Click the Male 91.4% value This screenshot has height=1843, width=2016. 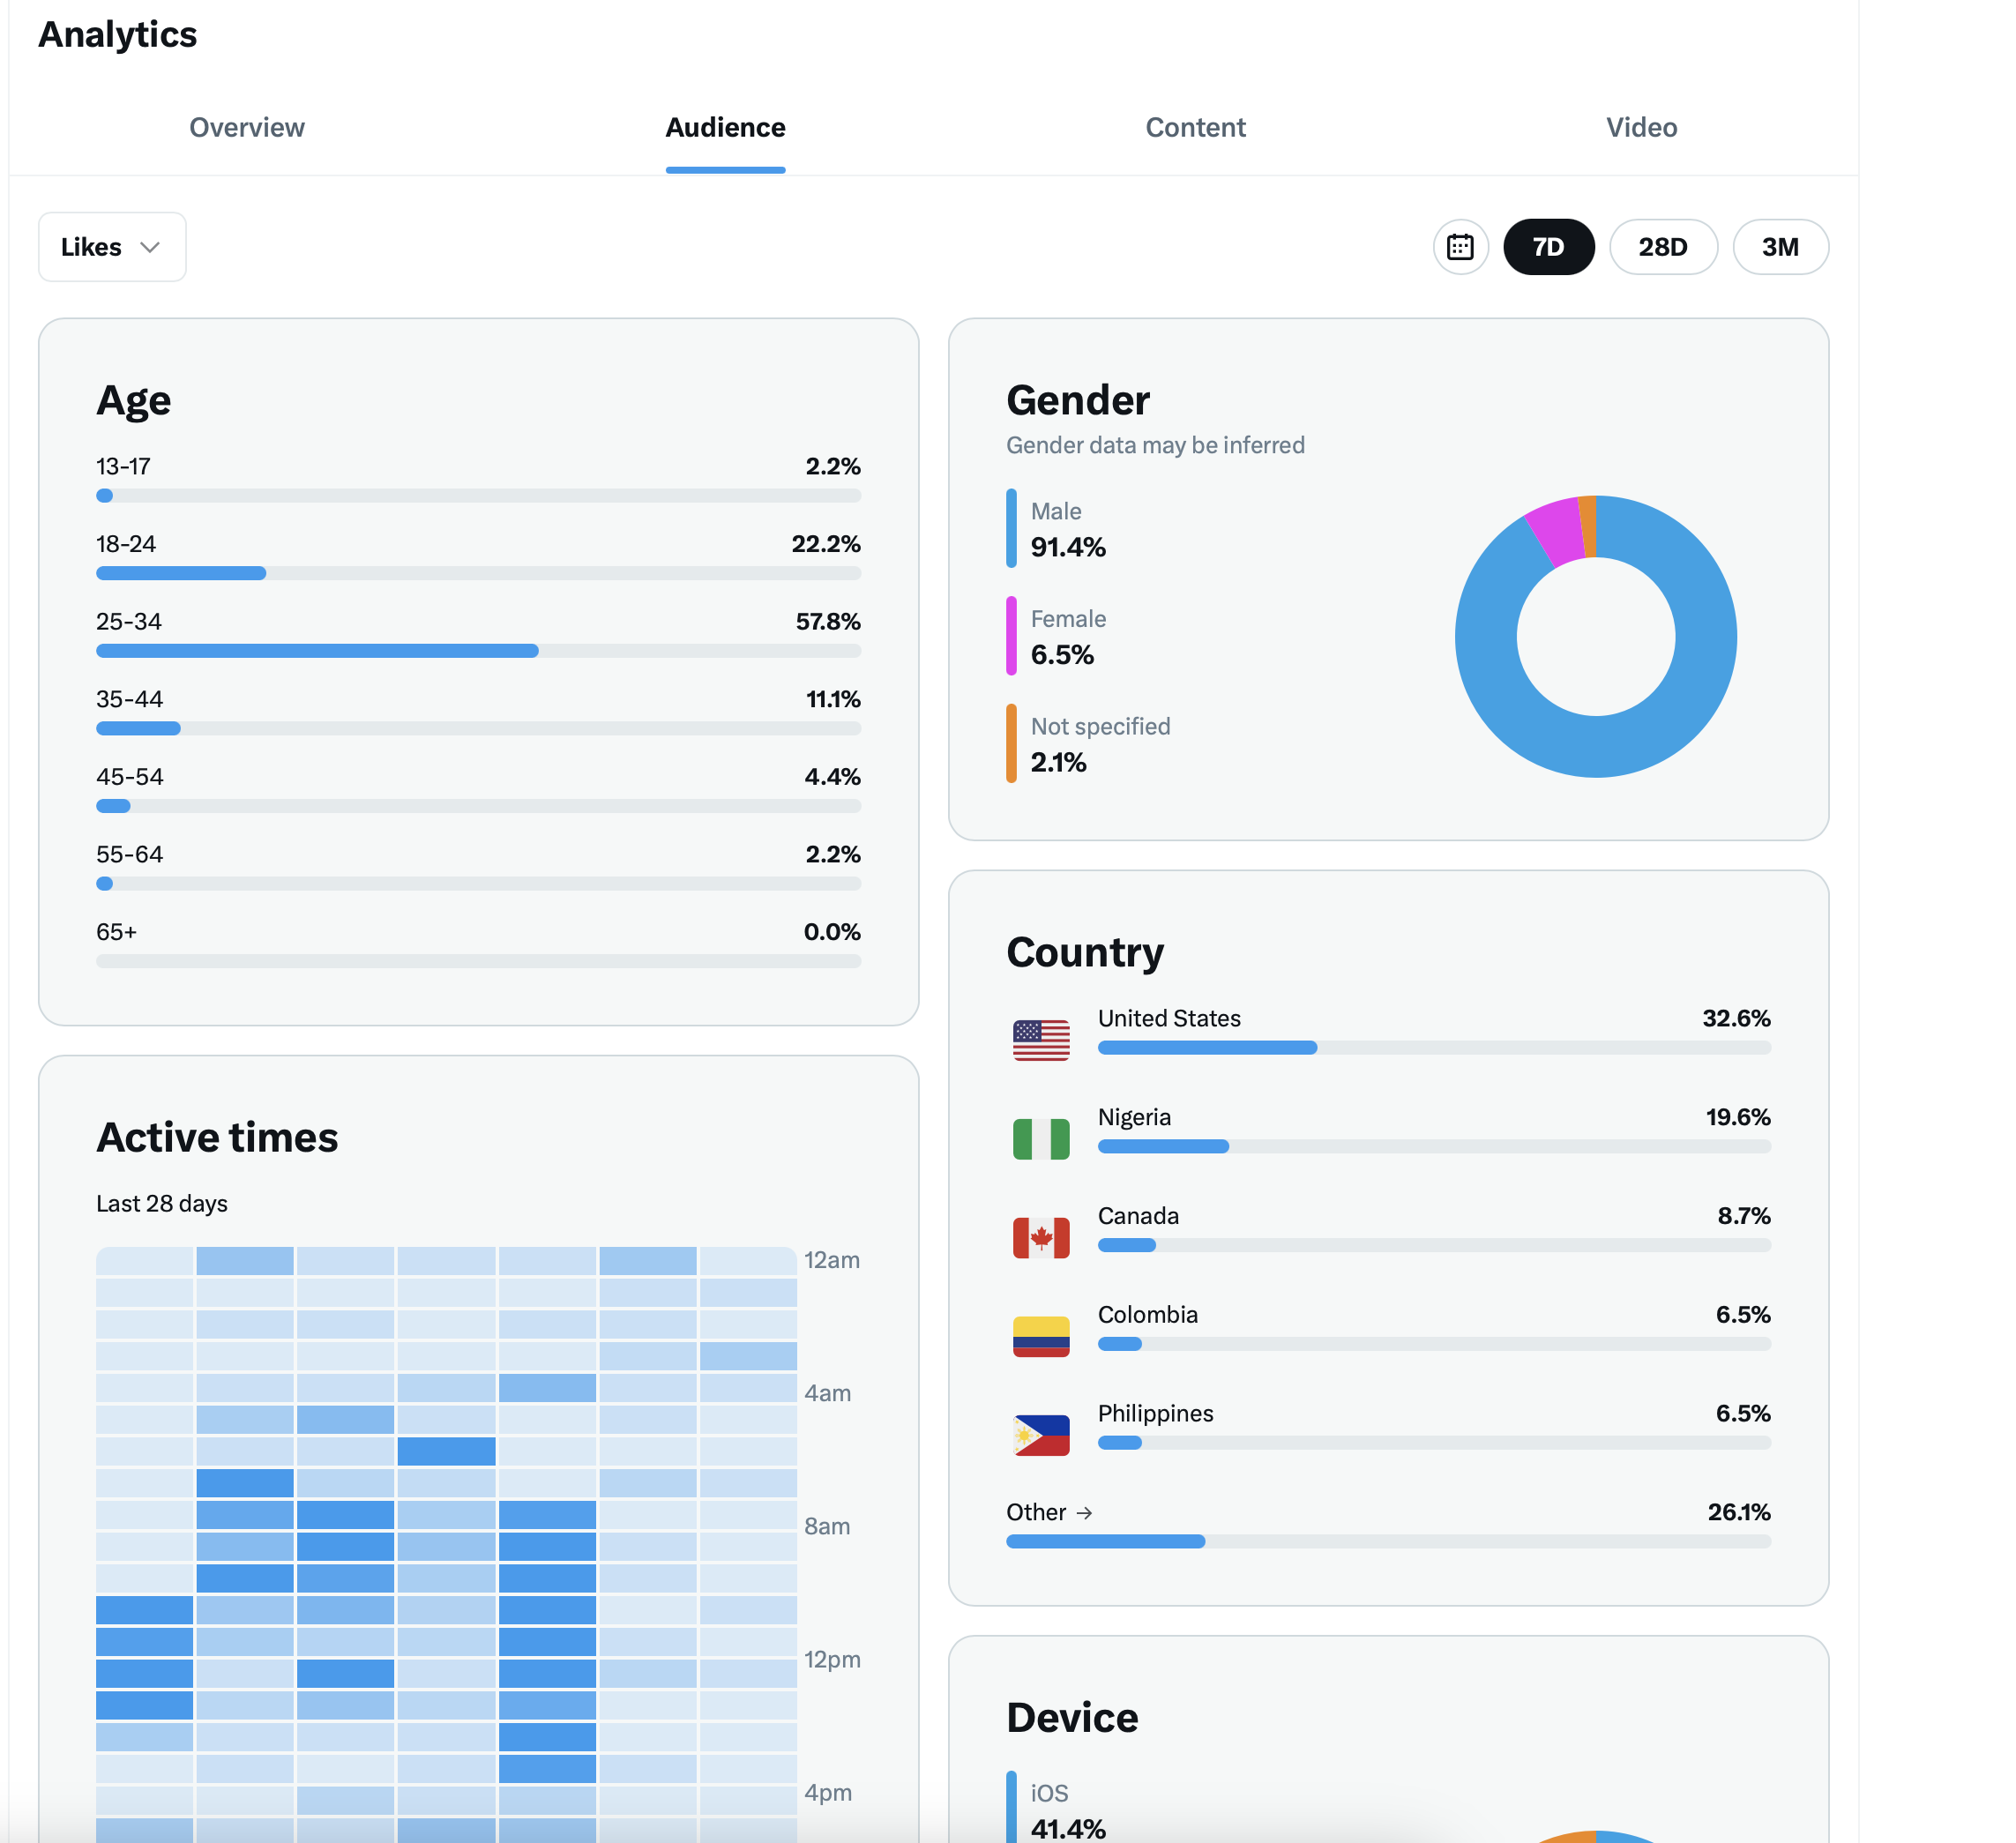pos(1068,547)
